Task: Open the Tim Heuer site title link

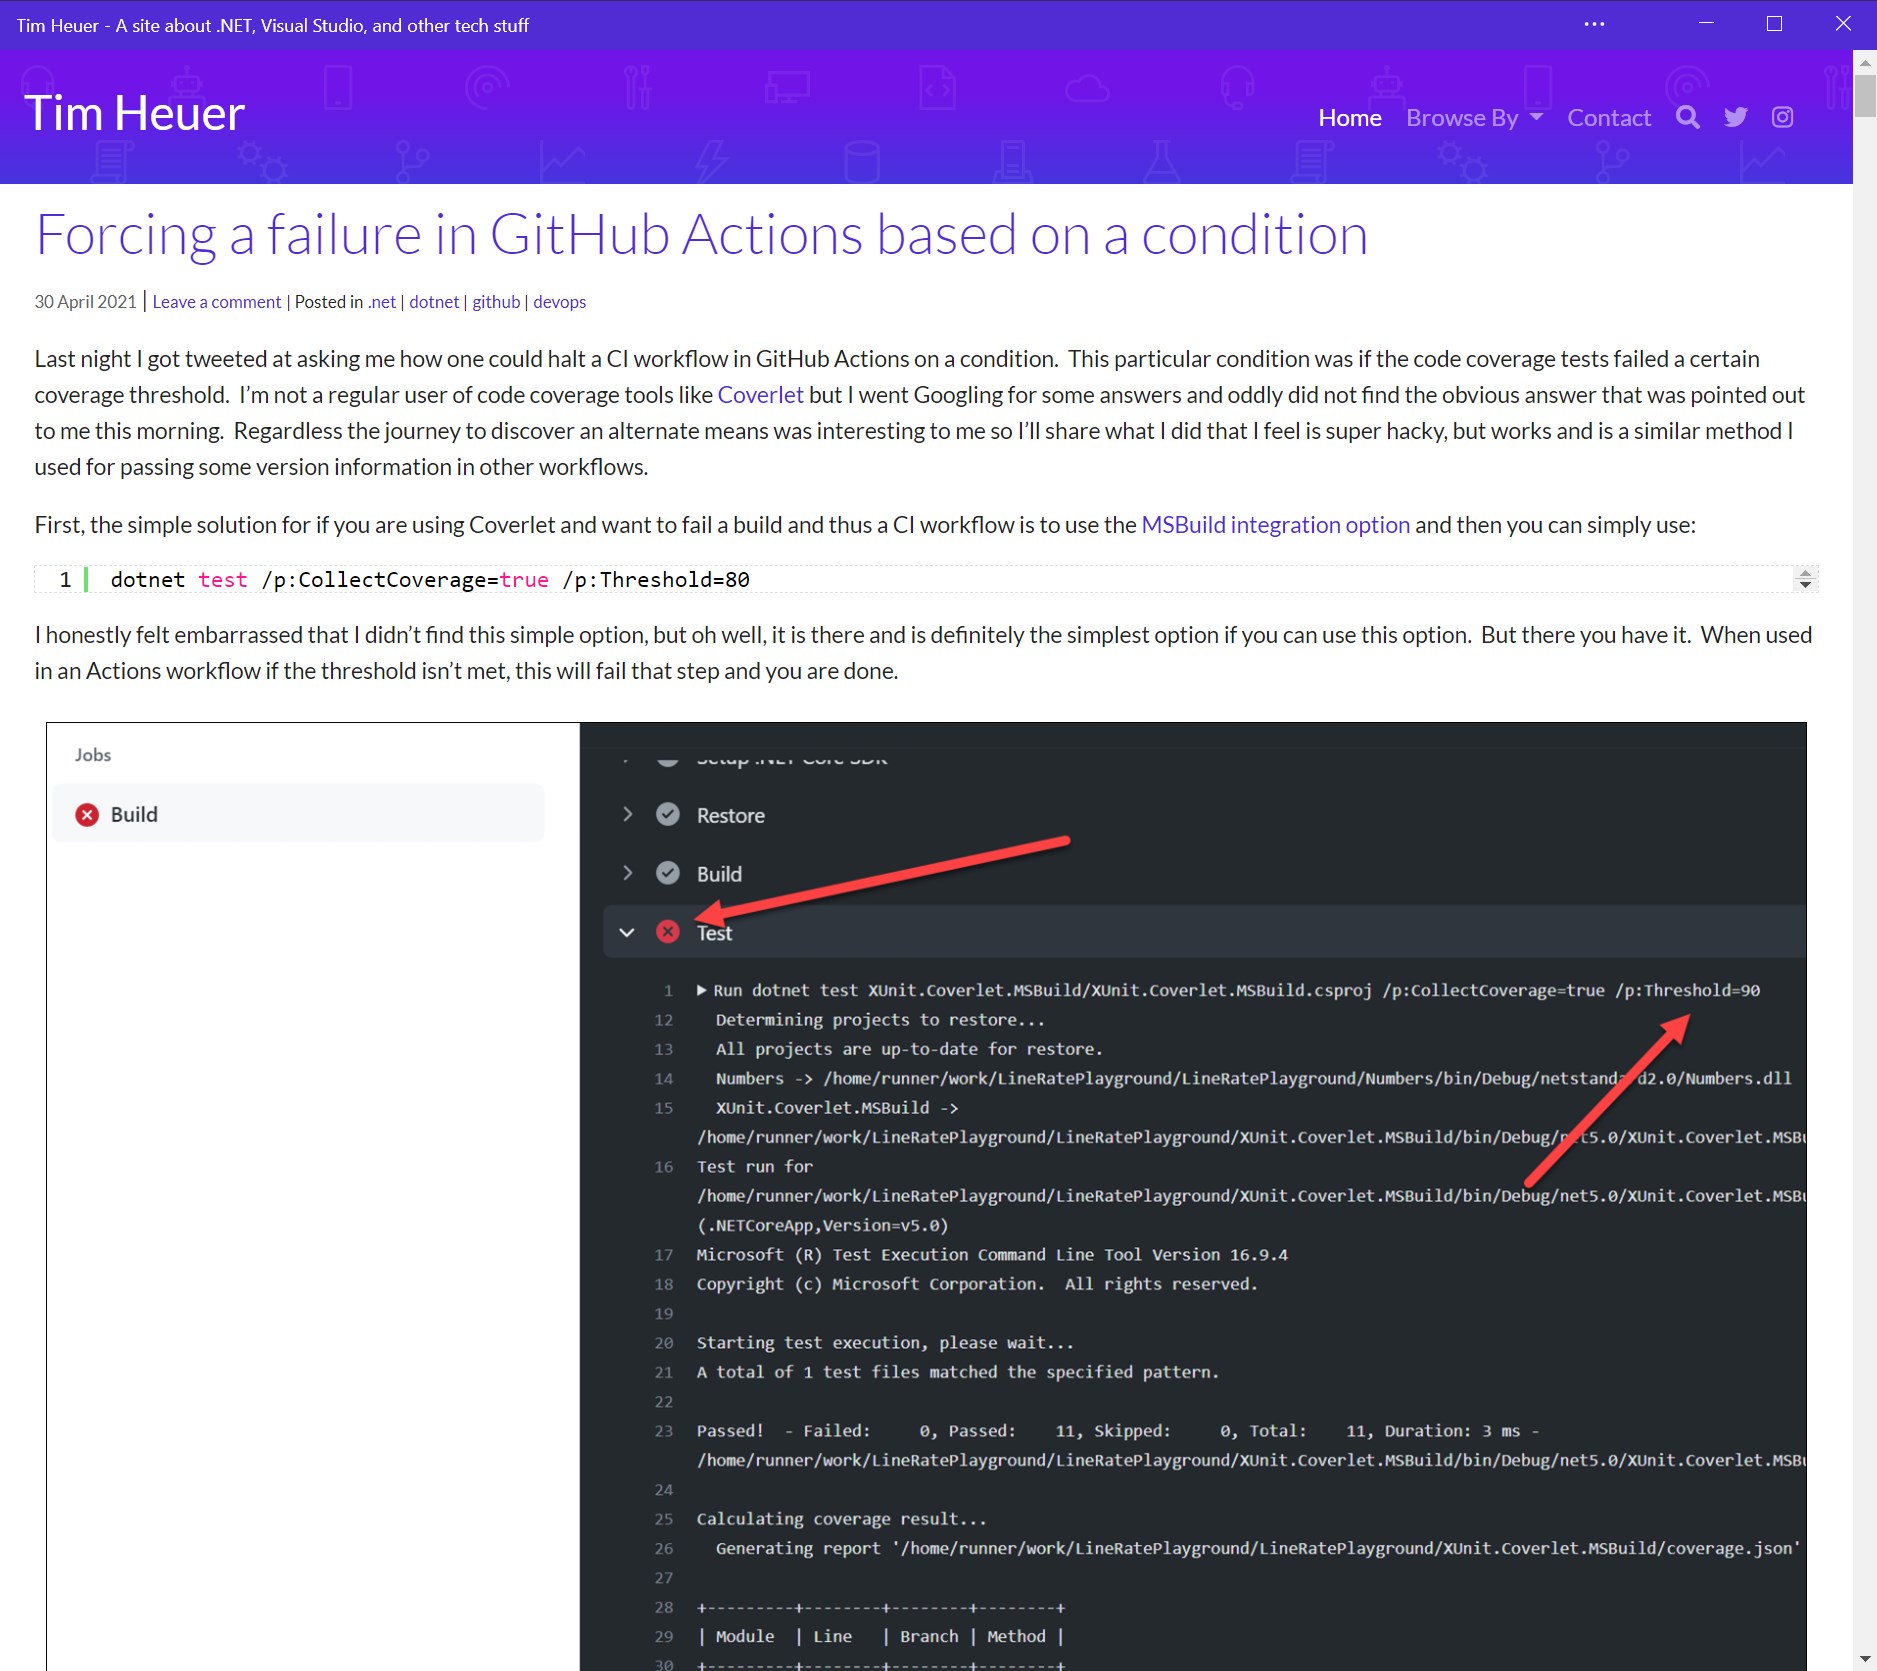Action: click(x=135, y=113)
